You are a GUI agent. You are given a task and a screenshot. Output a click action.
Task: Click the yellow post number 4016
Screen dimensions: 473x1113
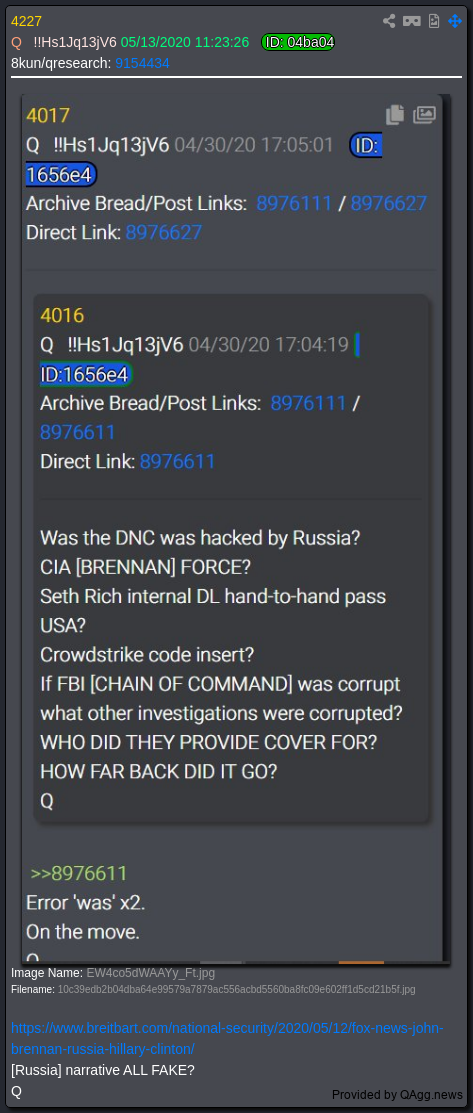(62, 316)
